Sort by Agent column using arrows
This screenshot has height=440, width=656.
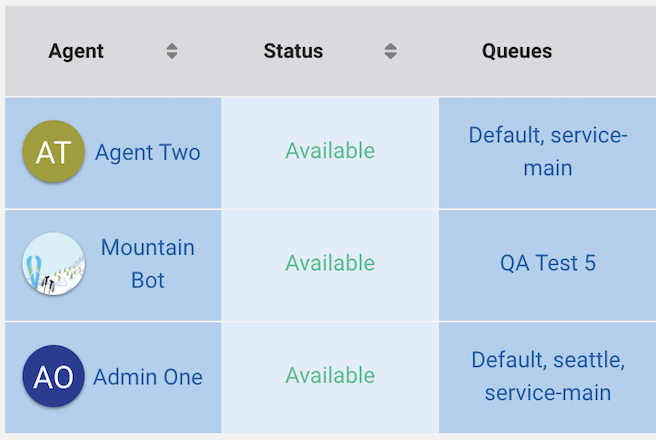pos(172,51)
